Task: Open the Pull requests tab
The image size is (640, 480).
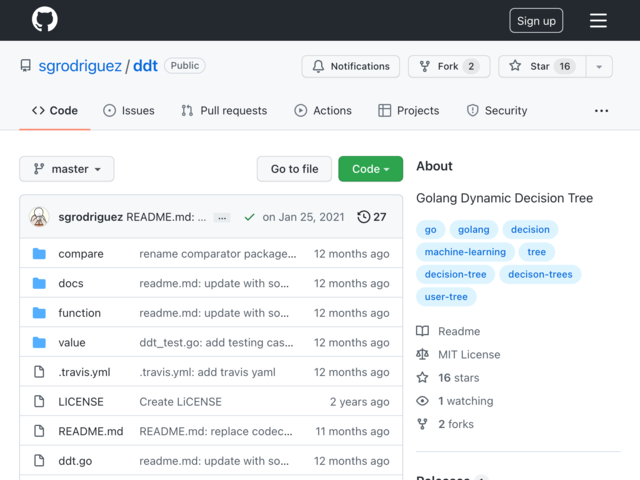Action: [224, 111]
